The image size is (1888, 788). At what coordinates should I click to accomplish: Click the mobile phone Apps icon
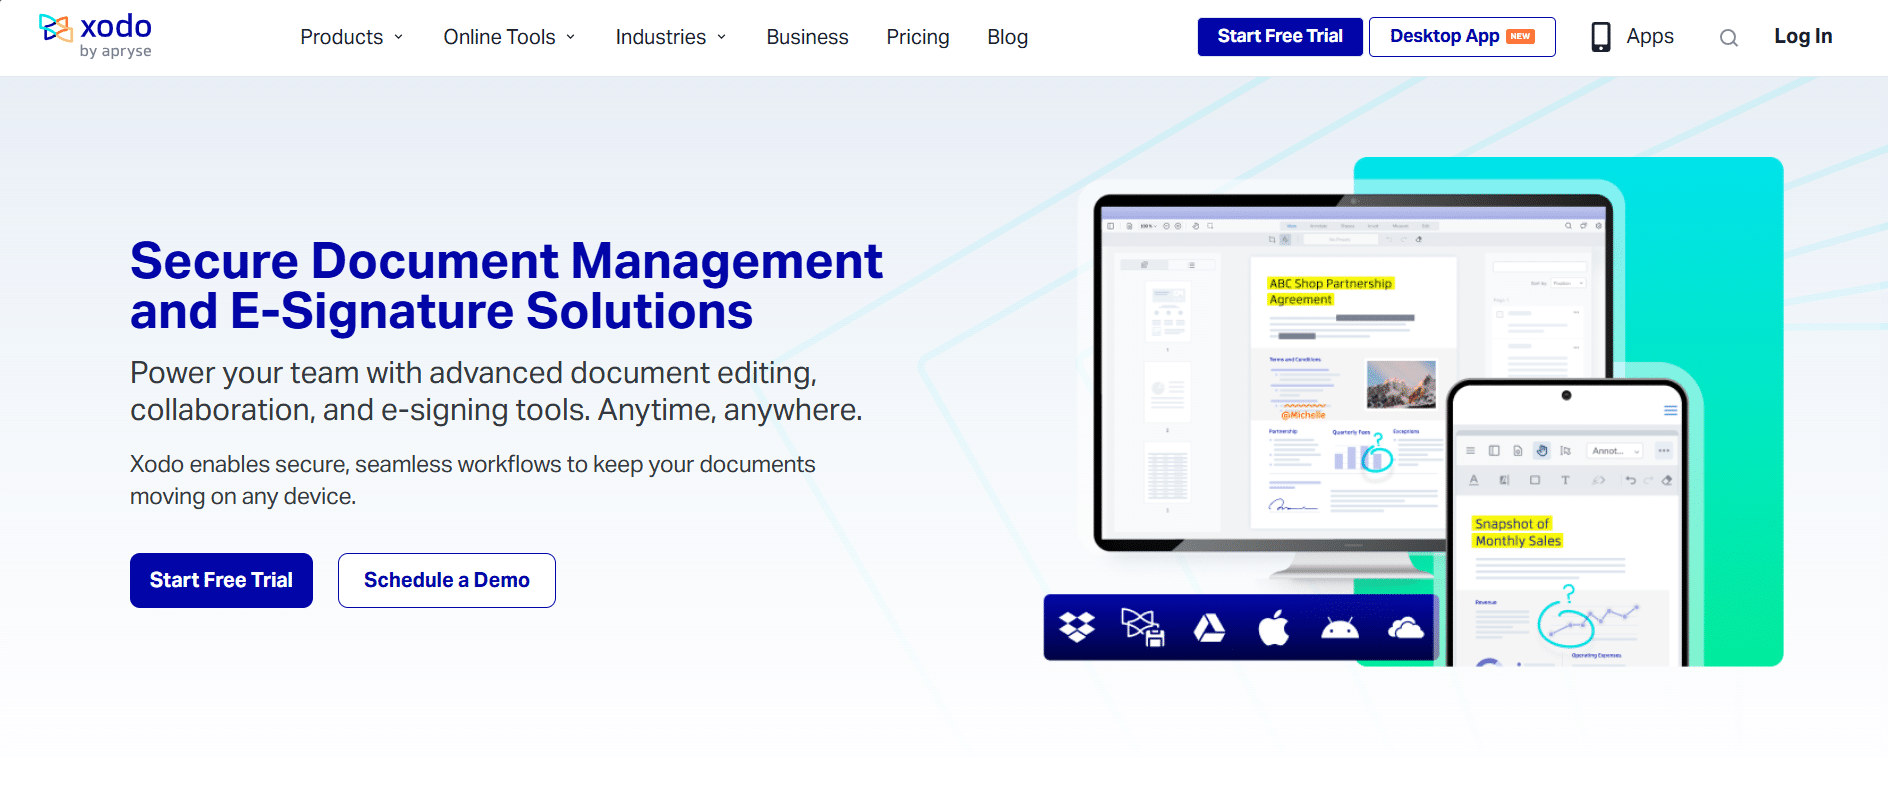pyautogui.click(x=1601, y=37)
